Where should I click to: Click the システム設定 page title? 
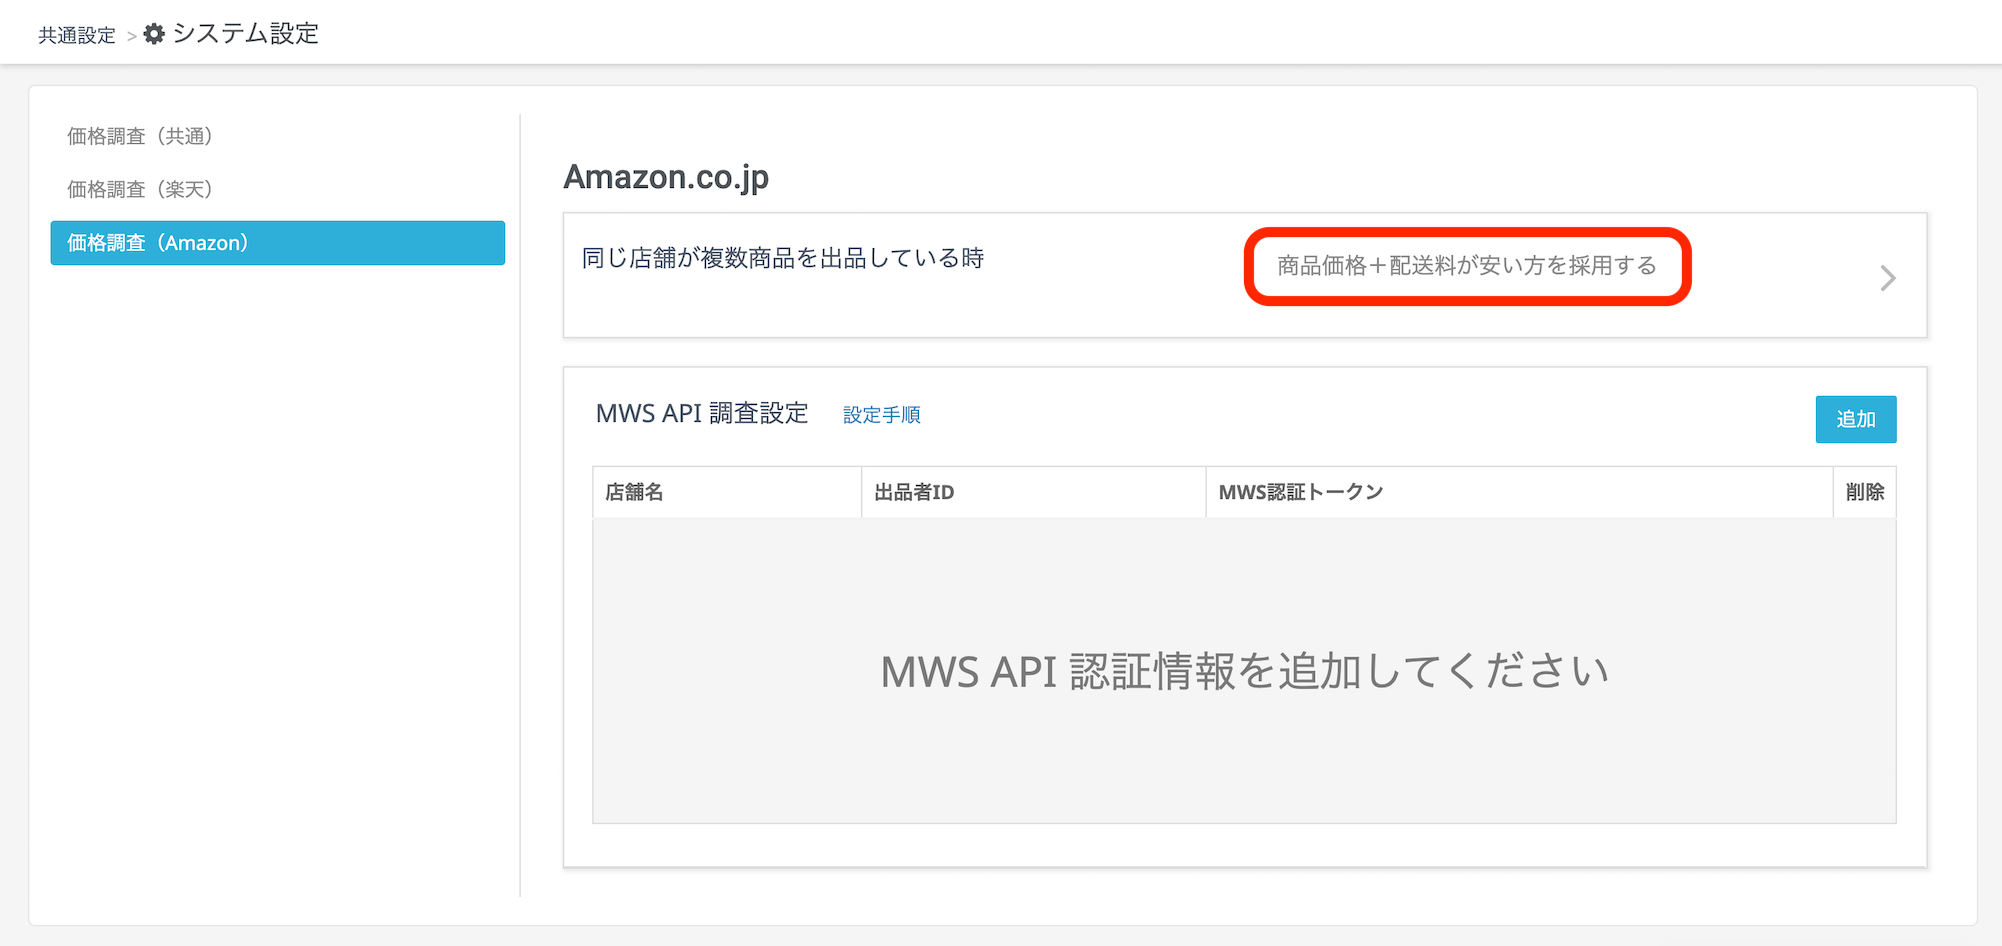(x=245, y=34)
